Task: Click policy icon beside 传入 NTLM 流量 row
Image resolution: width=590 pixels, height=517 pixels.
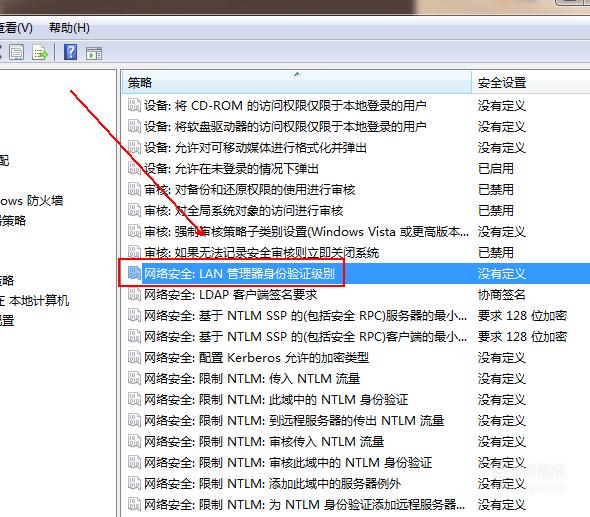Action: tap(134, 379)
